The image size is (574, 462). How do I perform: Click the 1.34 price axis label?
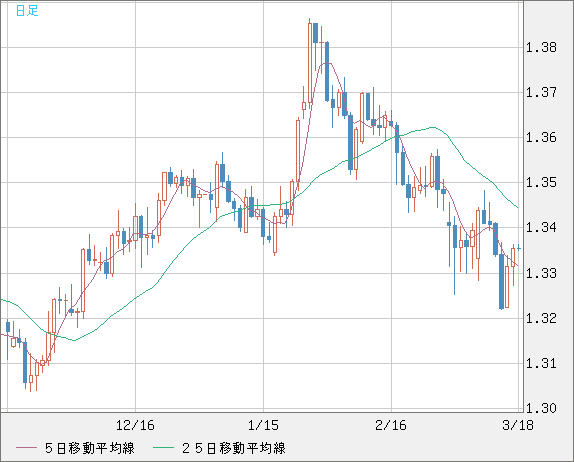541,228
